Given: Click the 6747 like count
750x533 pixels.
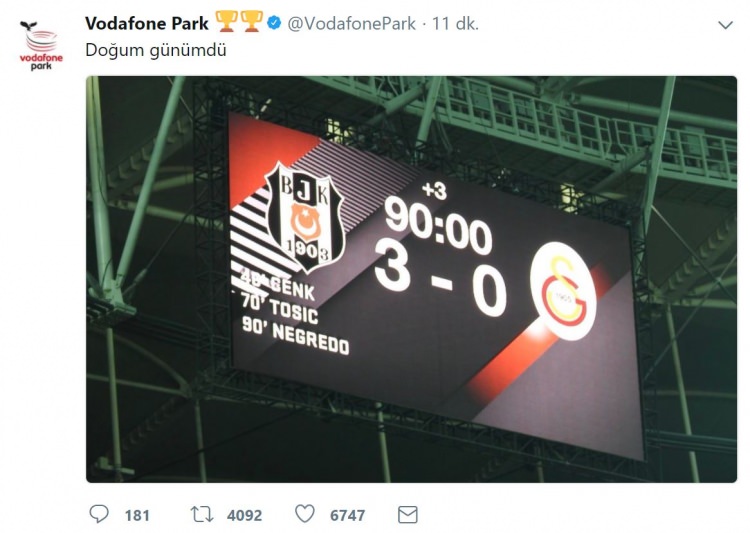Looking at the screenshot, I should point(347,516).
